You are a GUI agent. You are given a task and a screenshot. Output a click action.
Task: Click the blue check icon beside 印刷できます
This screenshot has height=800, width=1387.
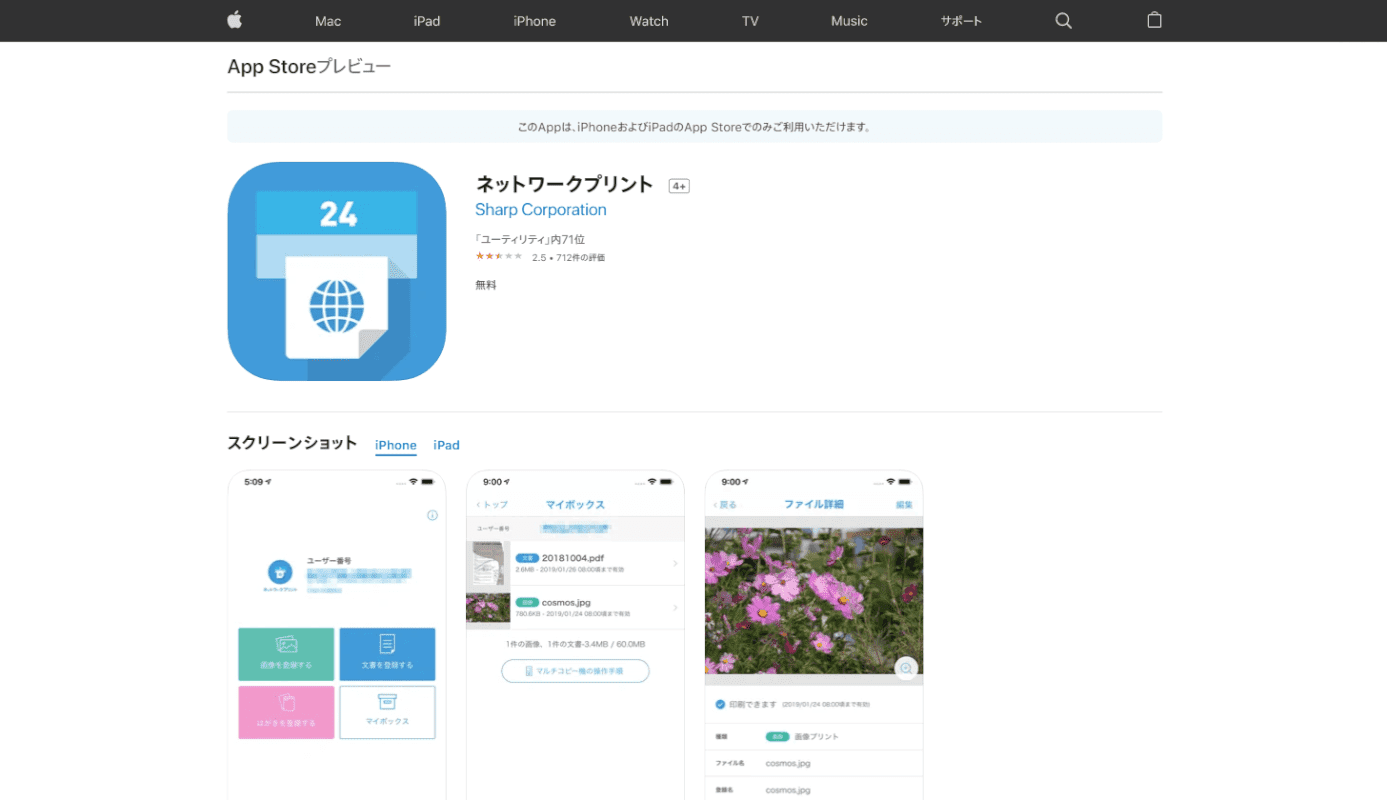(720, 704)
